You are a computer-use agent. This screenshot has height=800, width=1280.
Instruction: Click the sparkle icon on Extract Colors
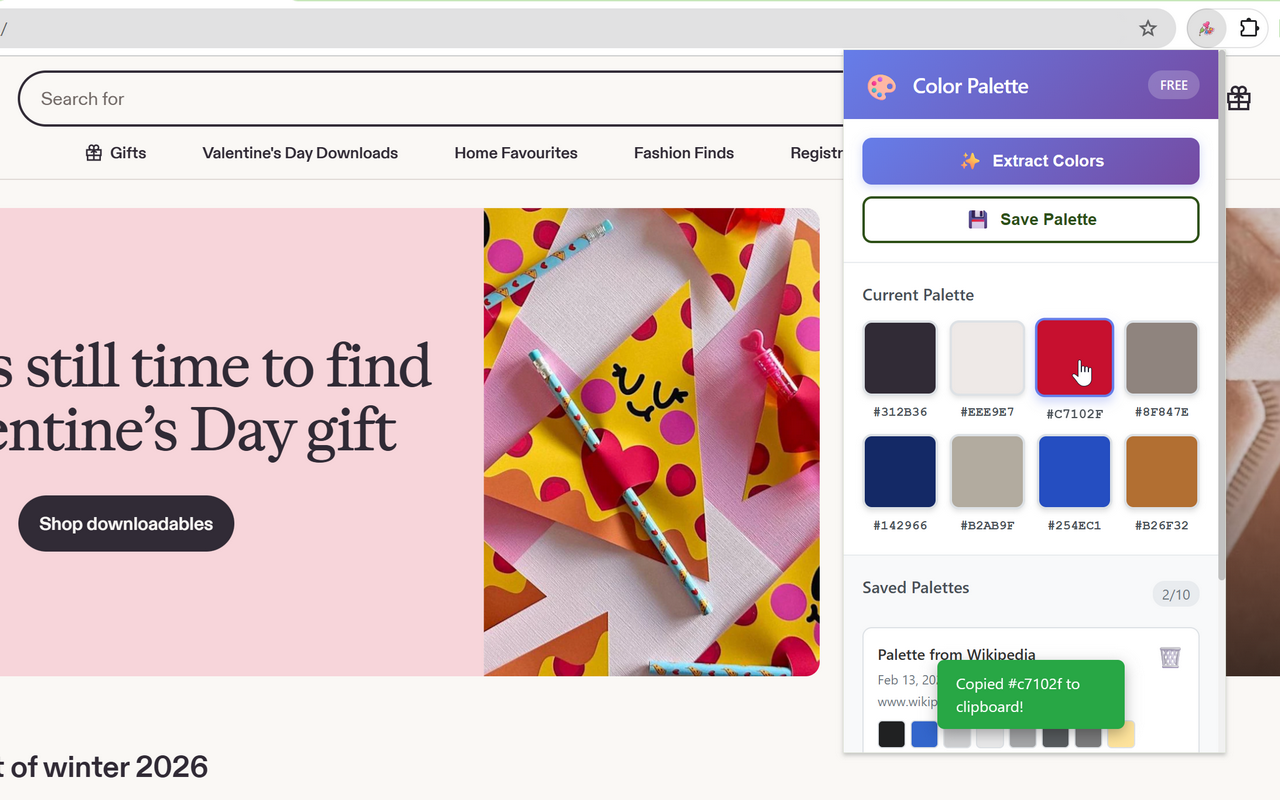pos(971,160)
